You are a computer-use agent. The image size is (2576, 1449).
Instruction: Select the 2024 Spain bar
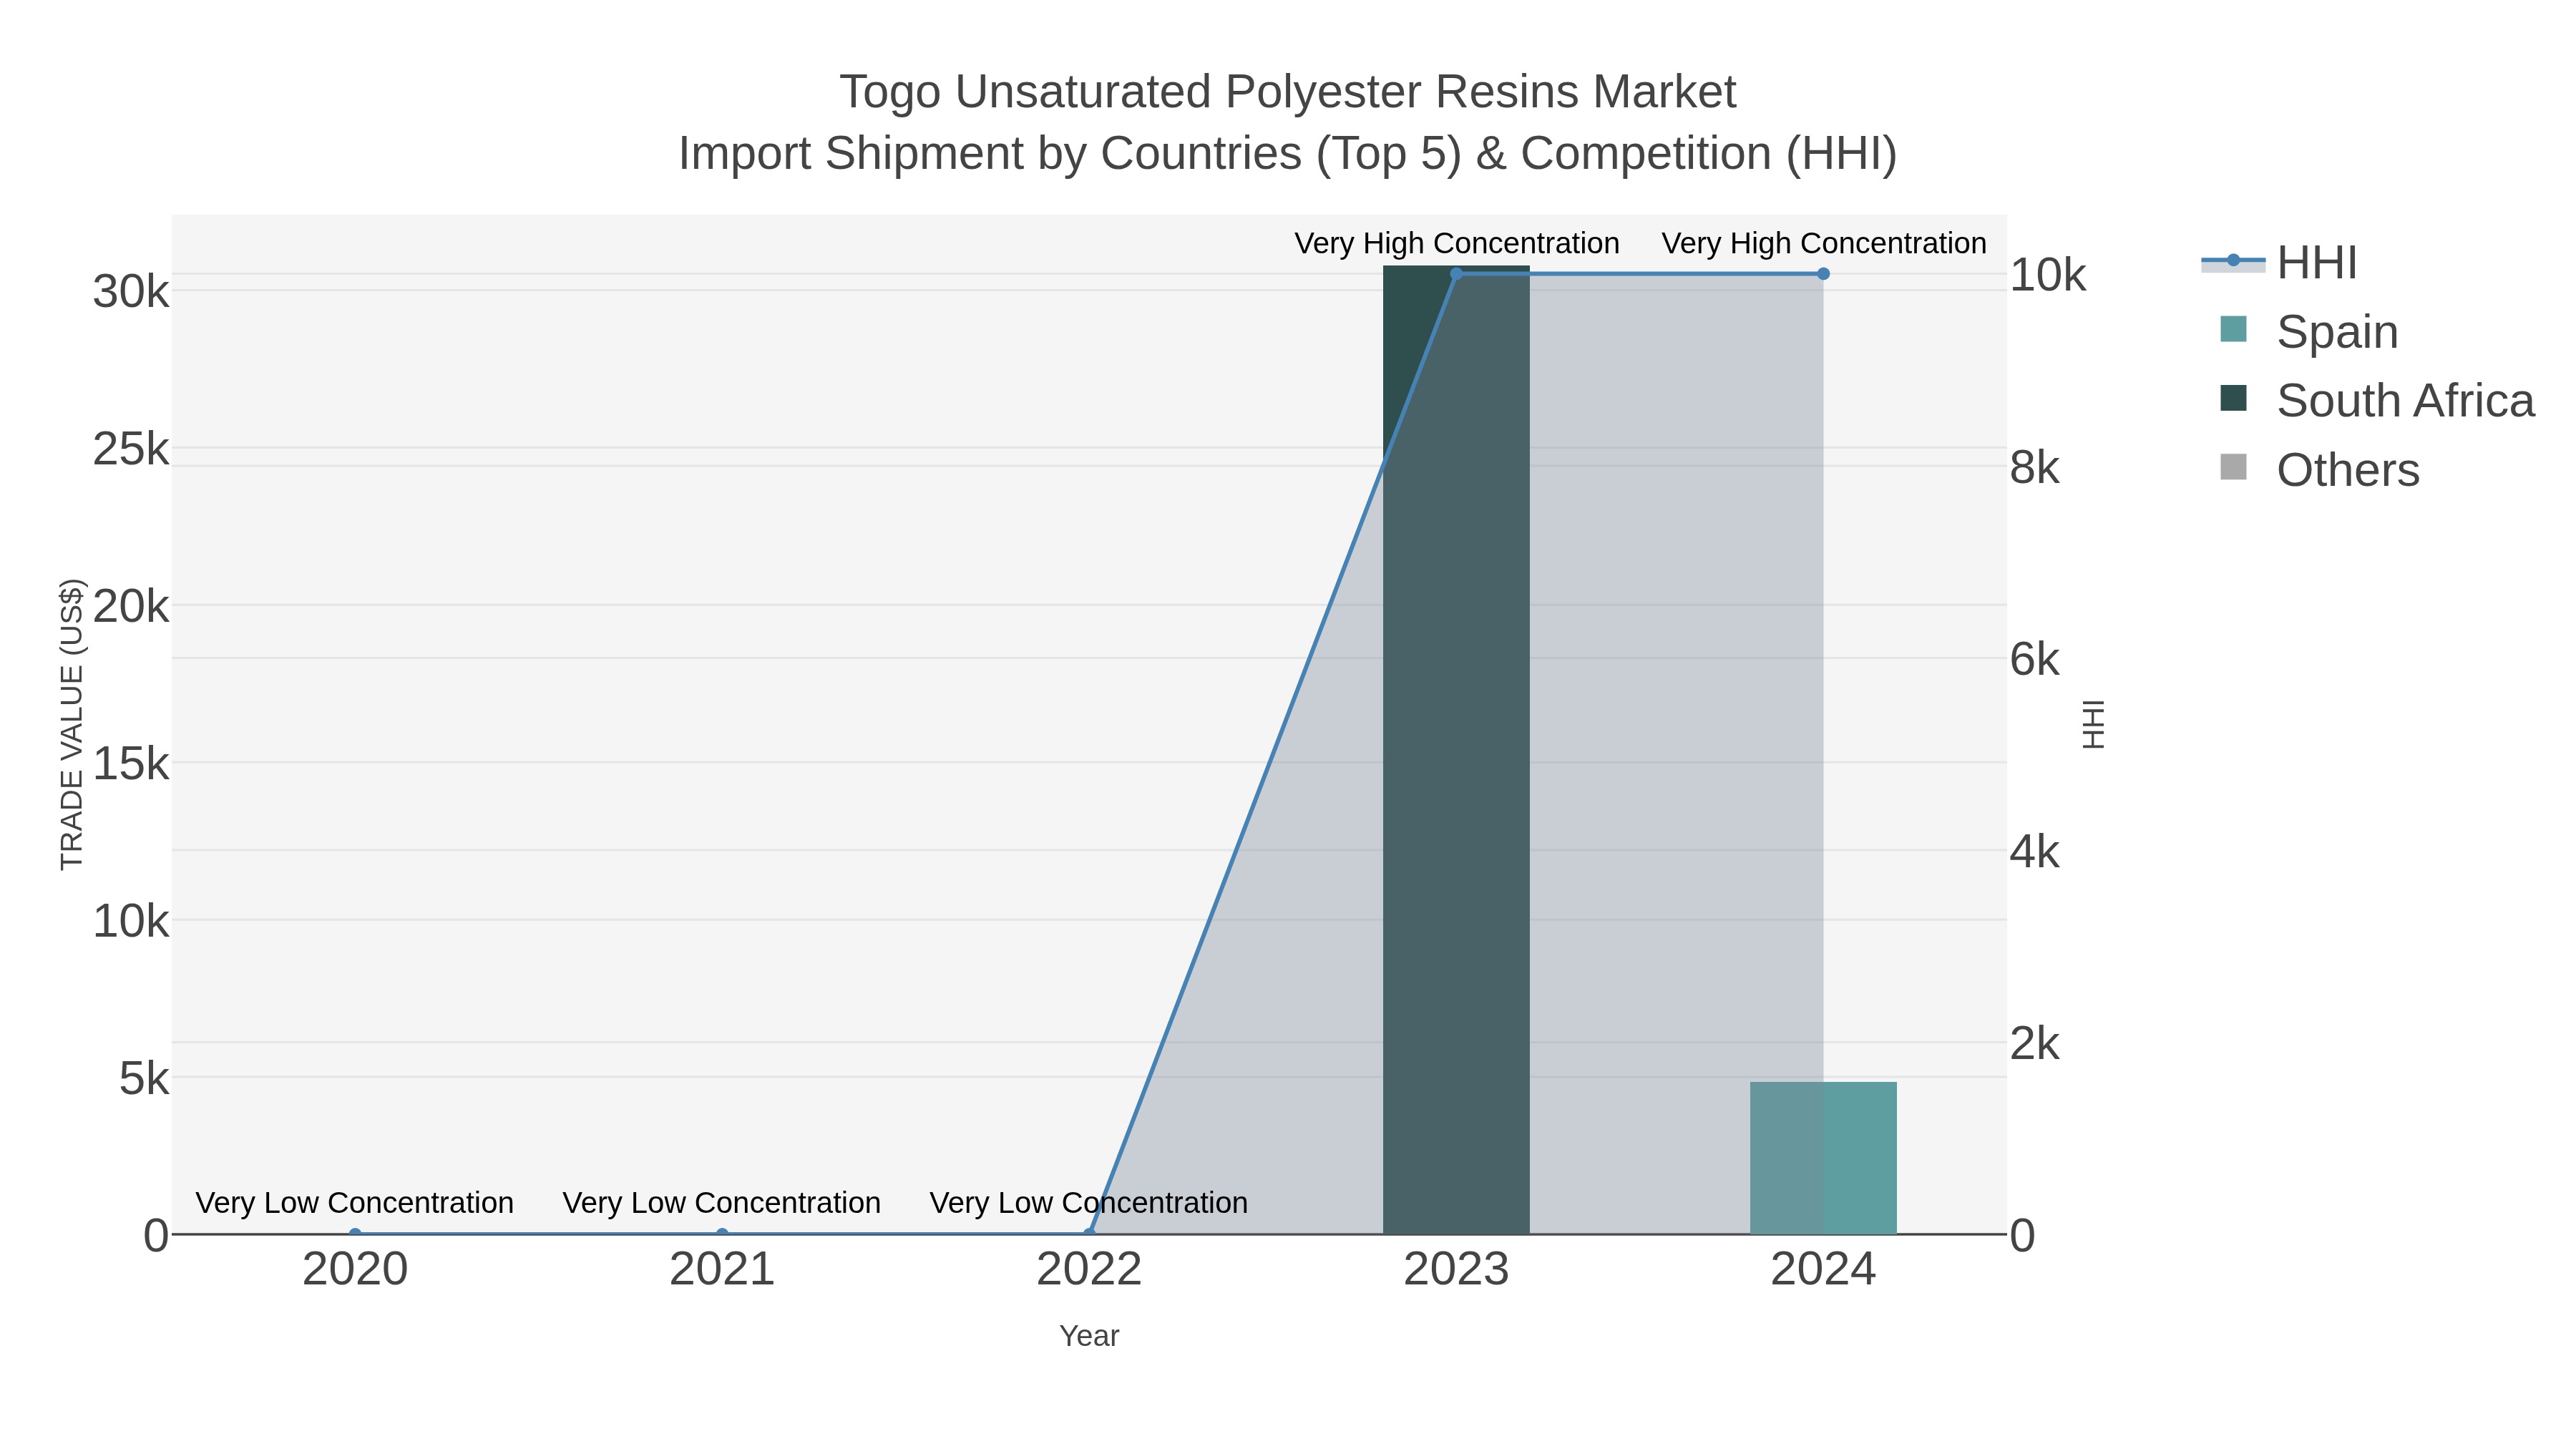(1823, 1158)
